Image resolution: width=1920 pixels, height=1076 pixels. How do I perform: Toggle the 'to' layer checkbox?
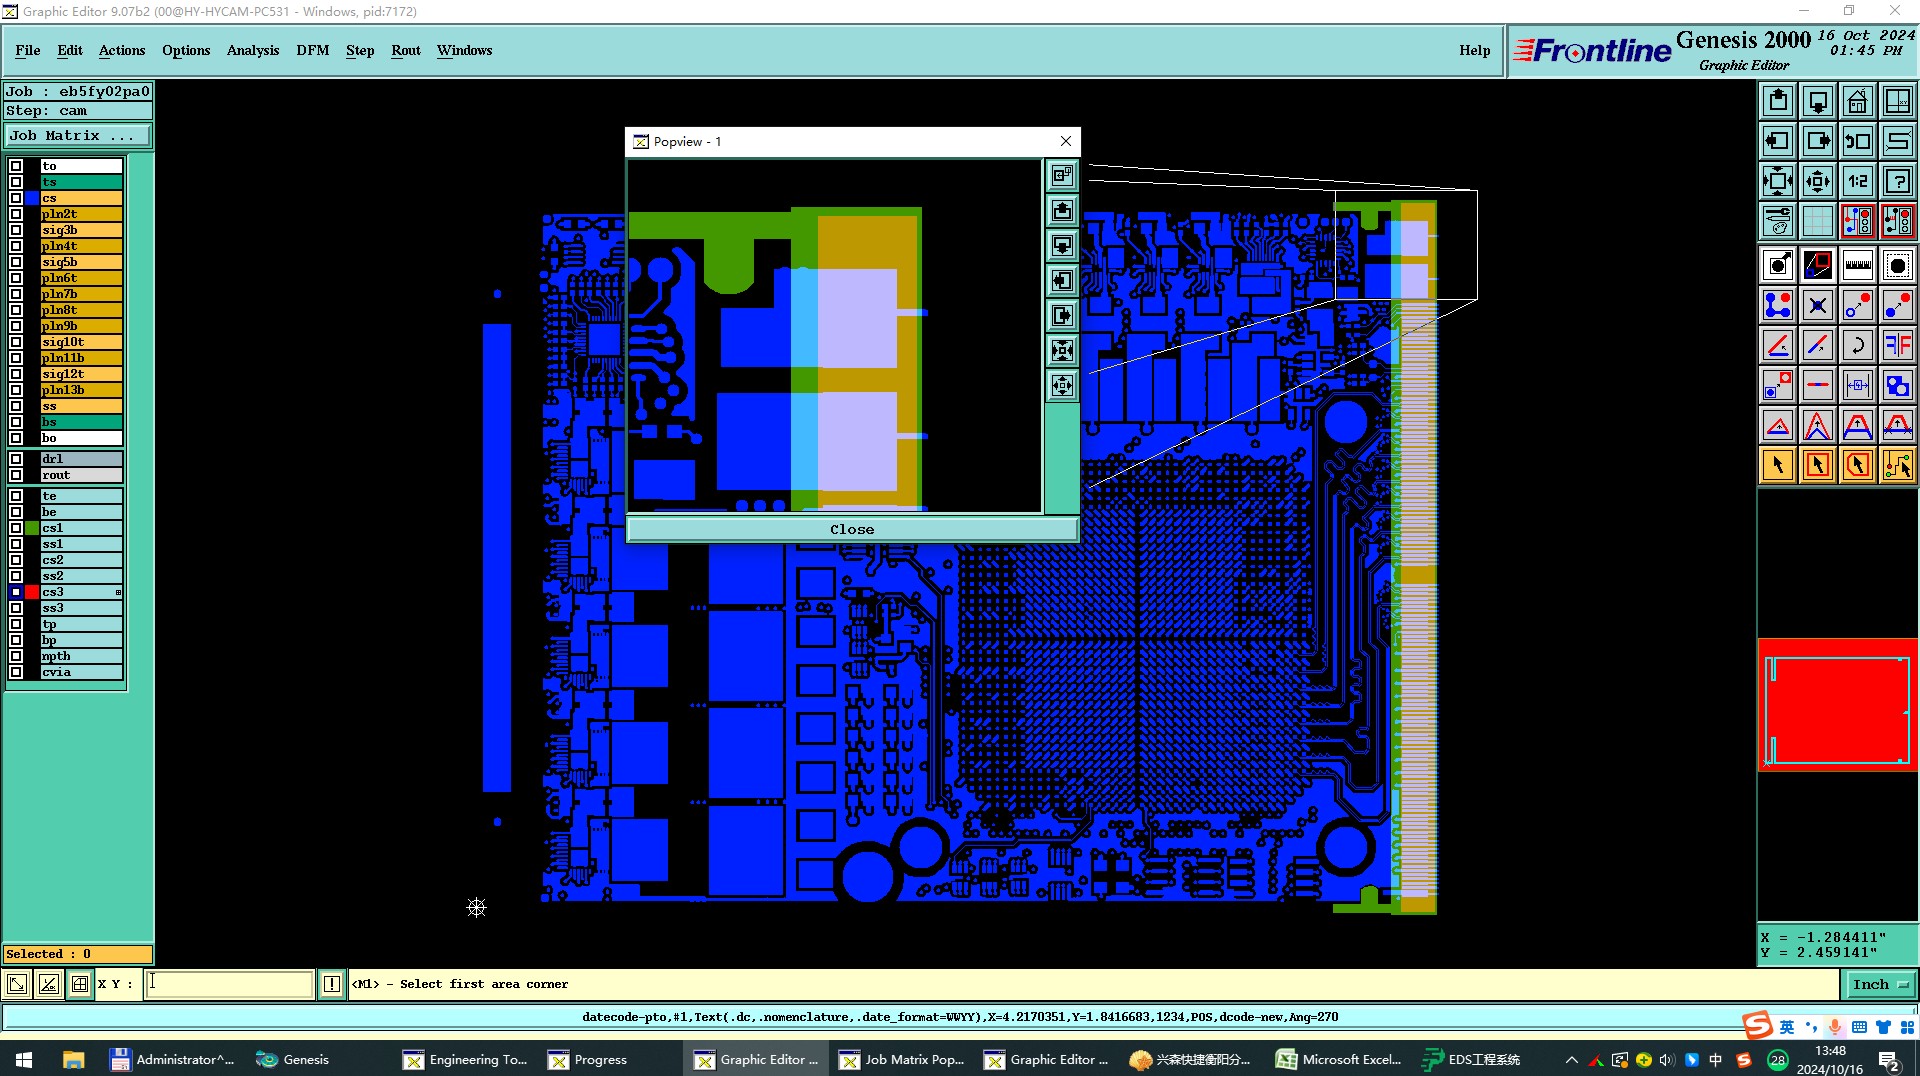click(16, 166)
